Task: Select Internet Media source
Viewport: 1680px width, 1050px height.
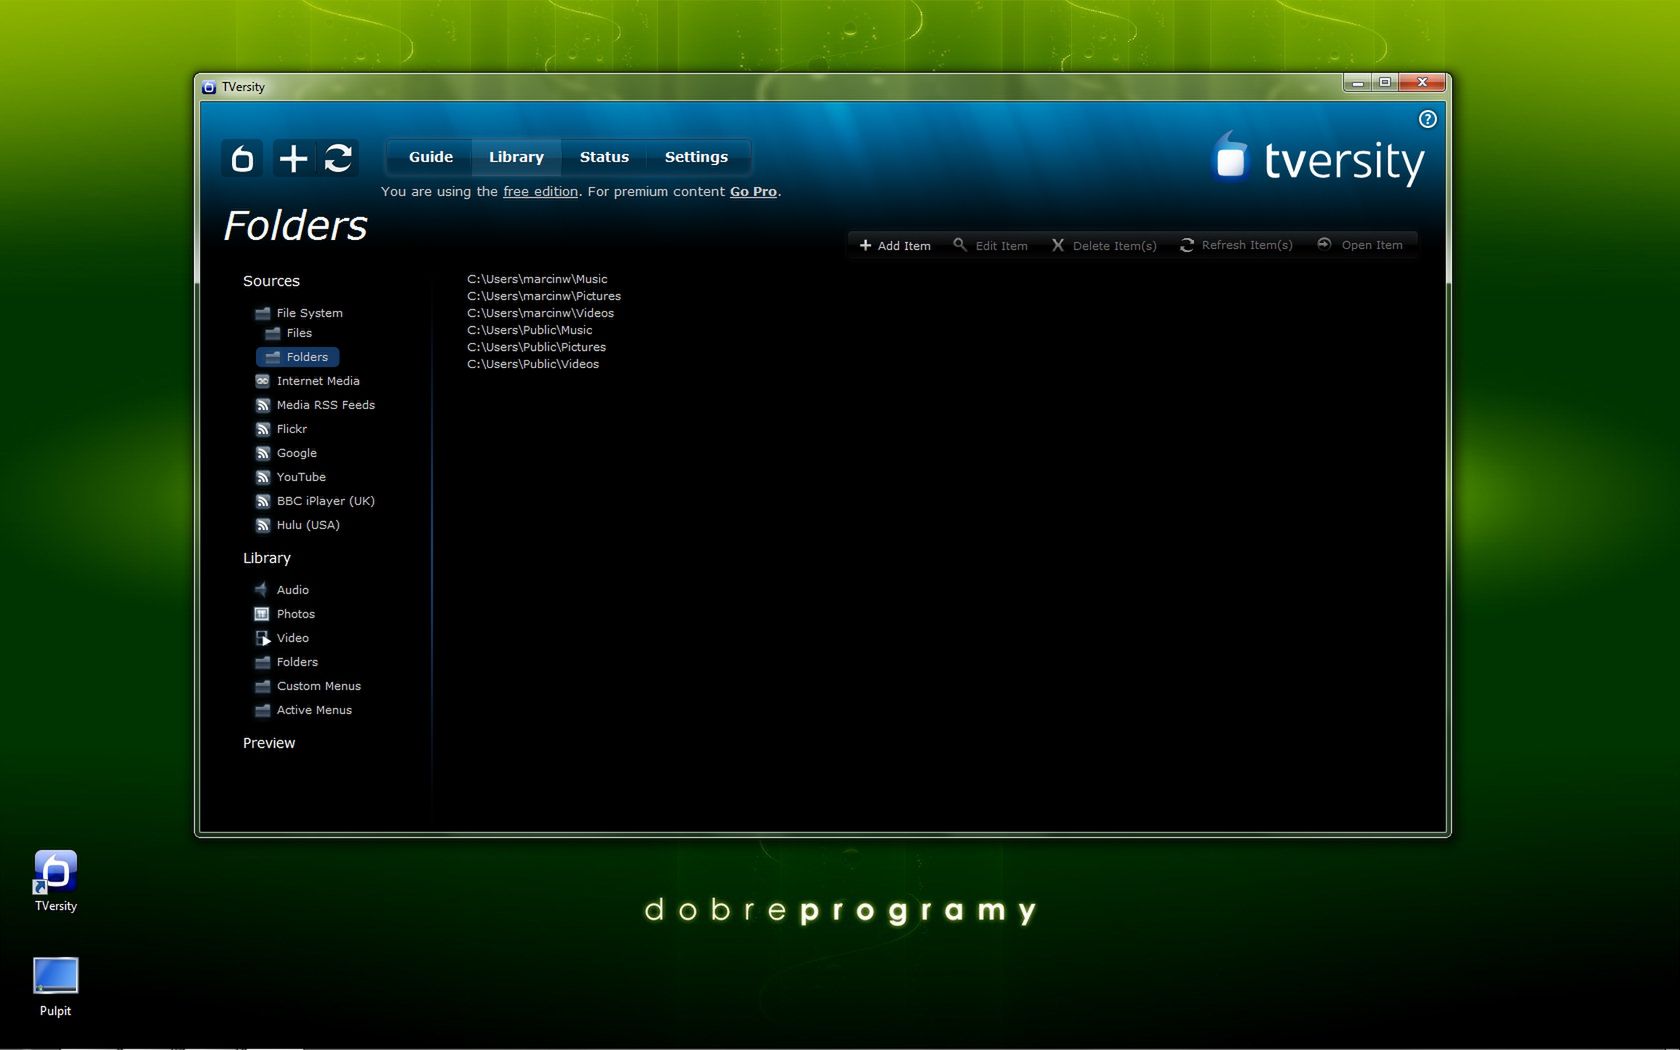Action: coord(318,381)
